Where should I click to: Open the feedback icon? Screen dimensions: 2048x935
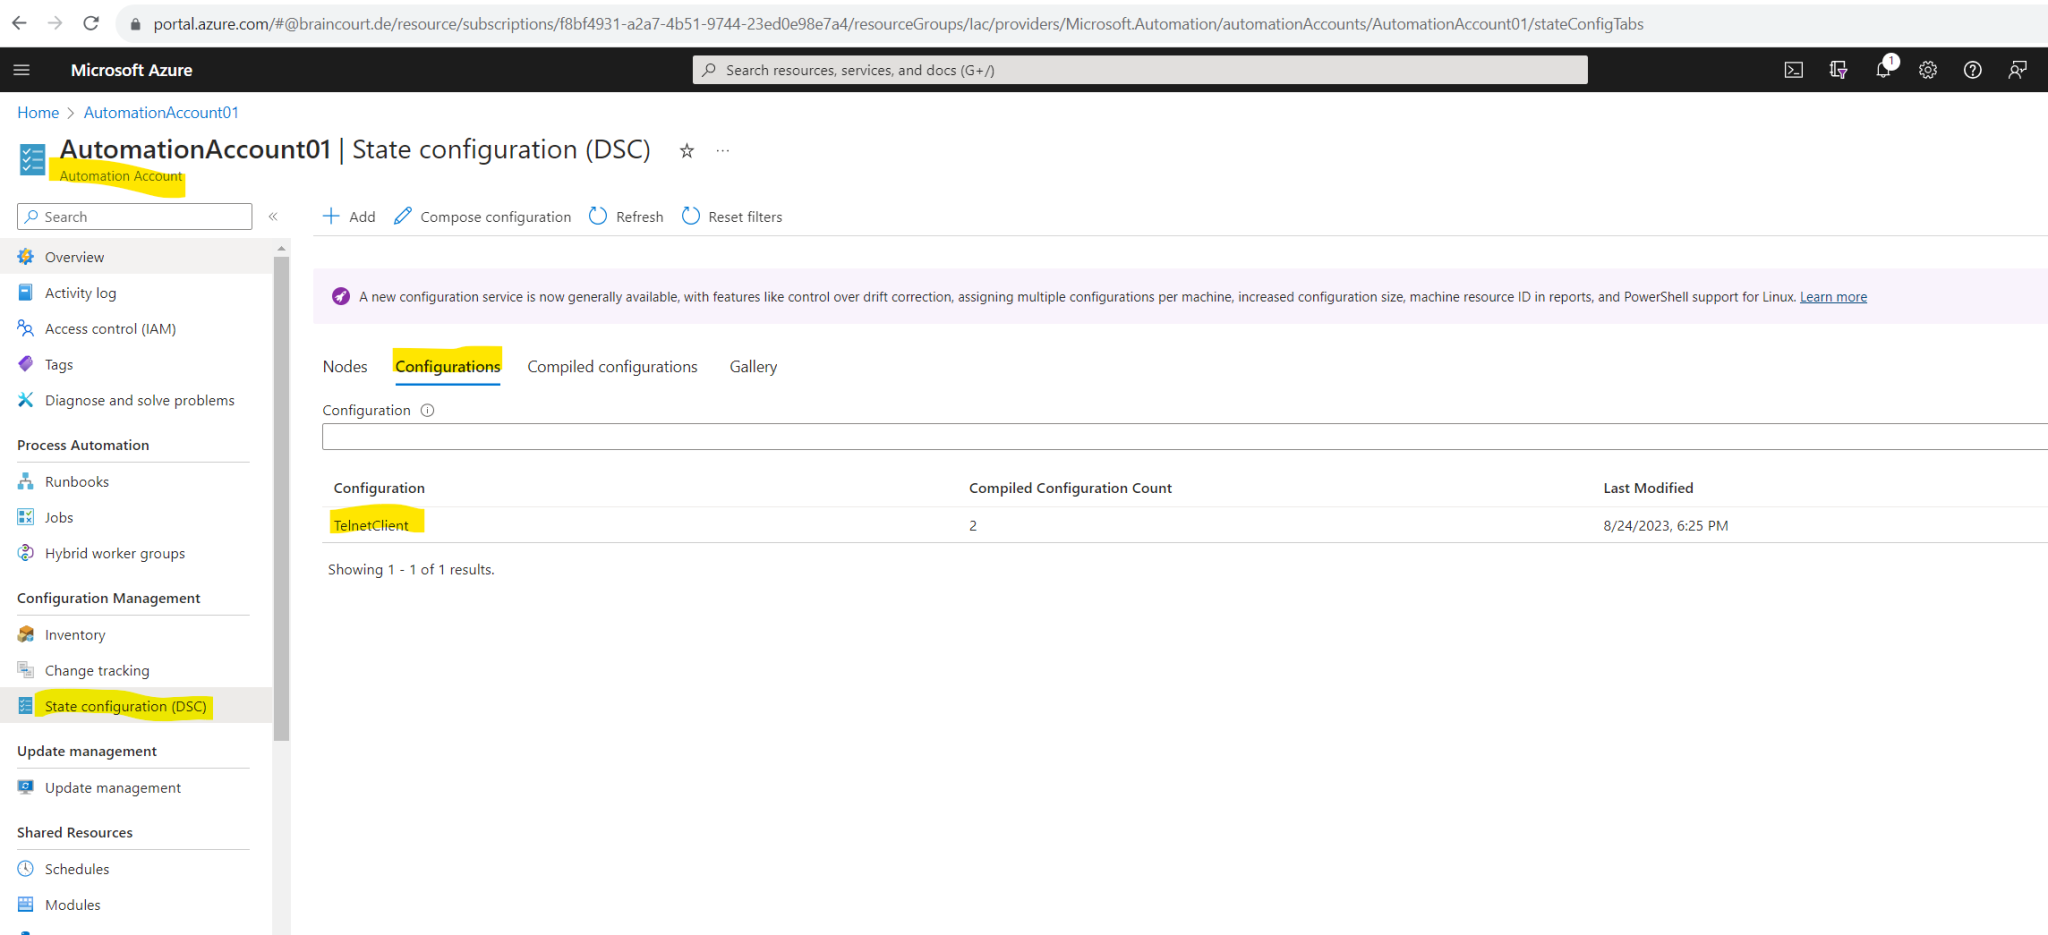pos(2017,69)
